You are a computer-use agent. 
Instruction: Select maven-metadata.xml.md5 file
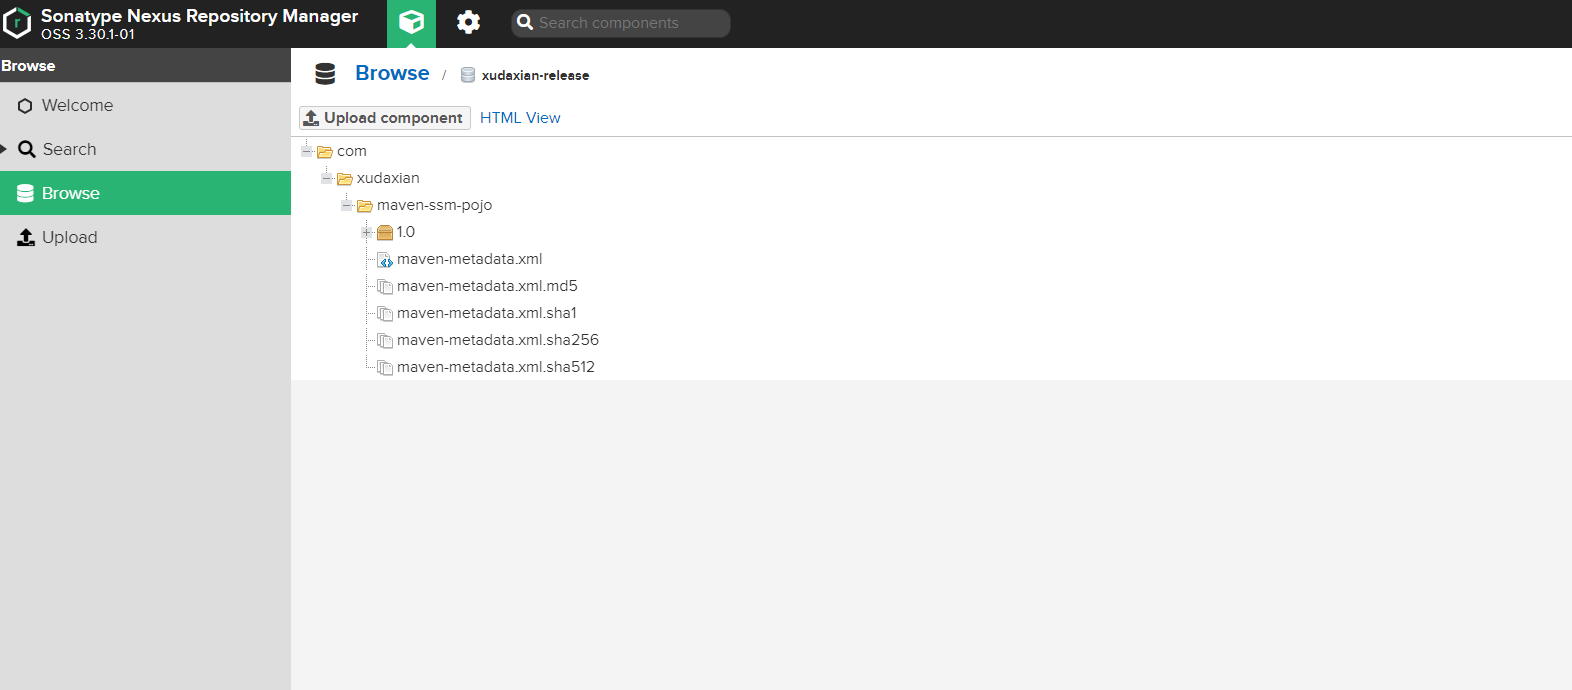pos(487,286)
